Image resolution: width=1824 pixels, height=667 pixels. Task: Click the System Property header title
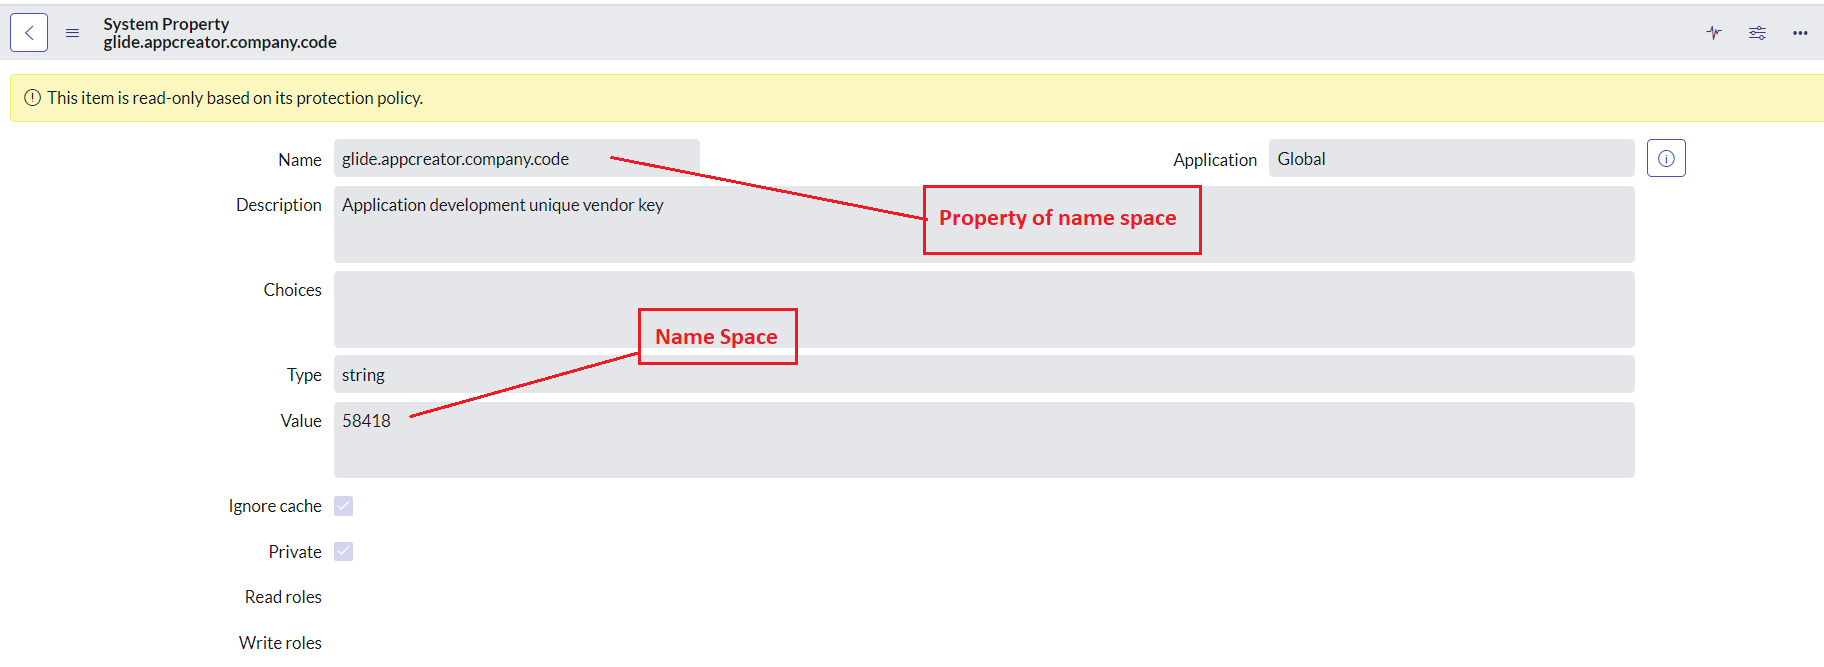click(x=166, y=24)
